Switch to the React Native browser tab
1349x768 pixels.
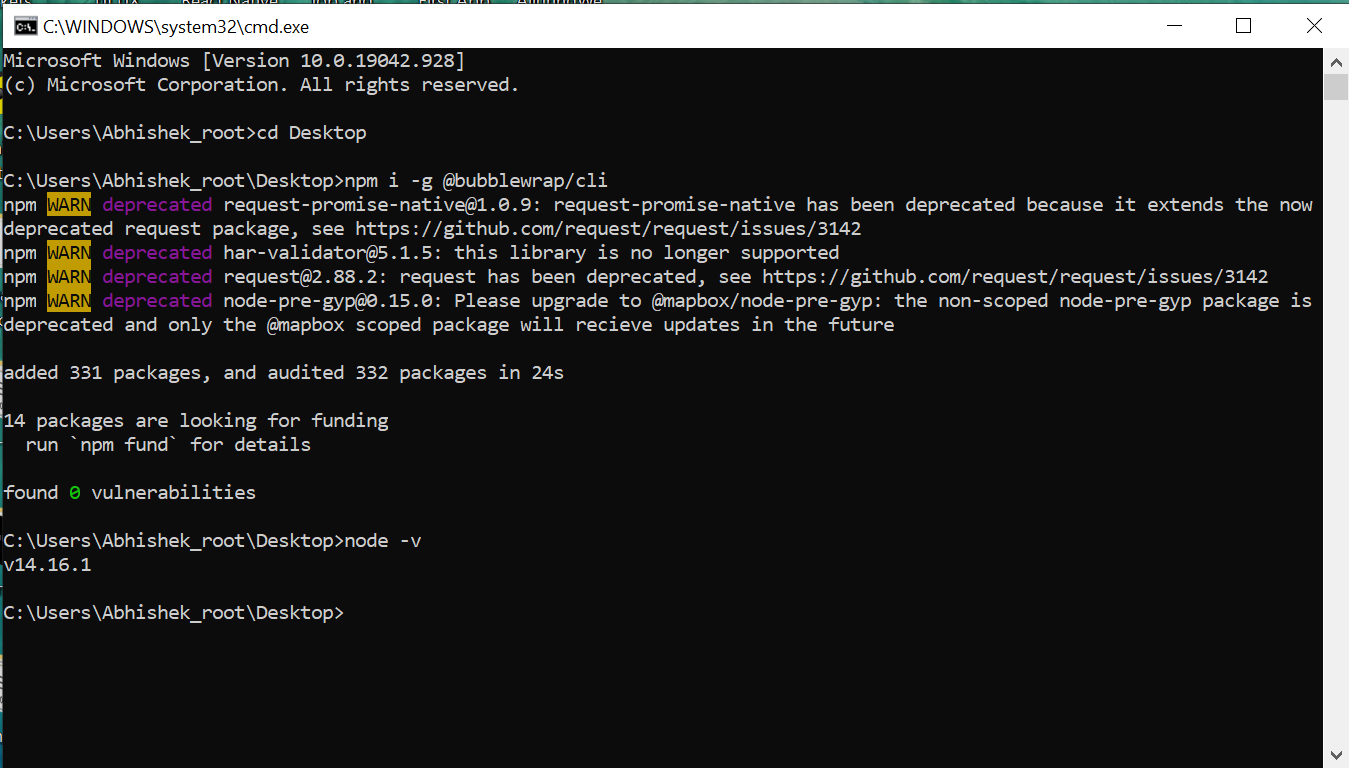click(x=228, y=4)
